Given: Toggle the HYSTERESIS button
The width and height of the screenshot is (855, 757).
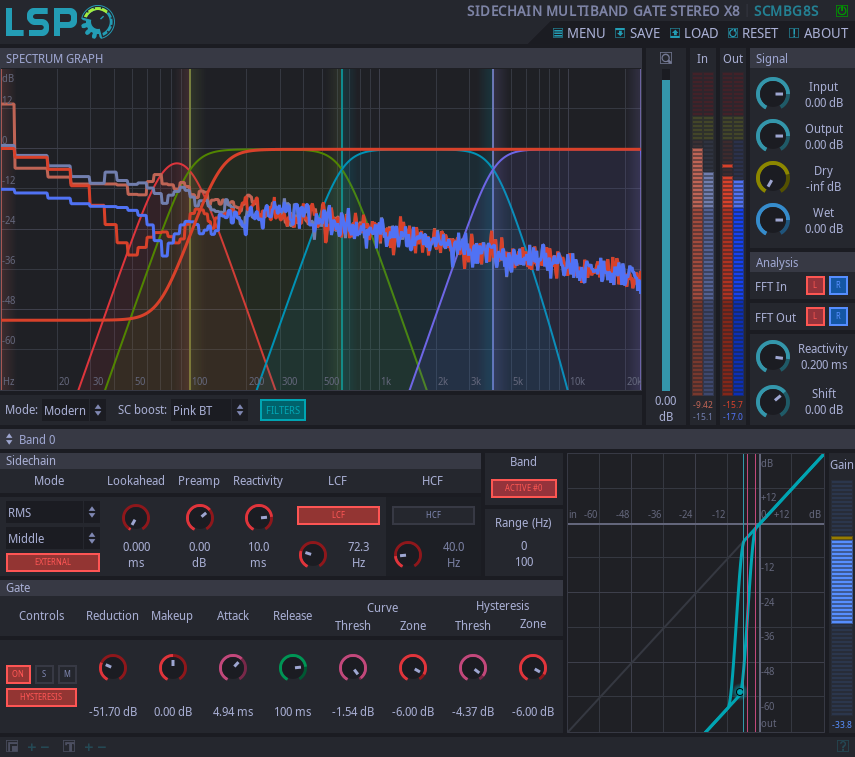Looking at the screenshot, I should point(41,697).
